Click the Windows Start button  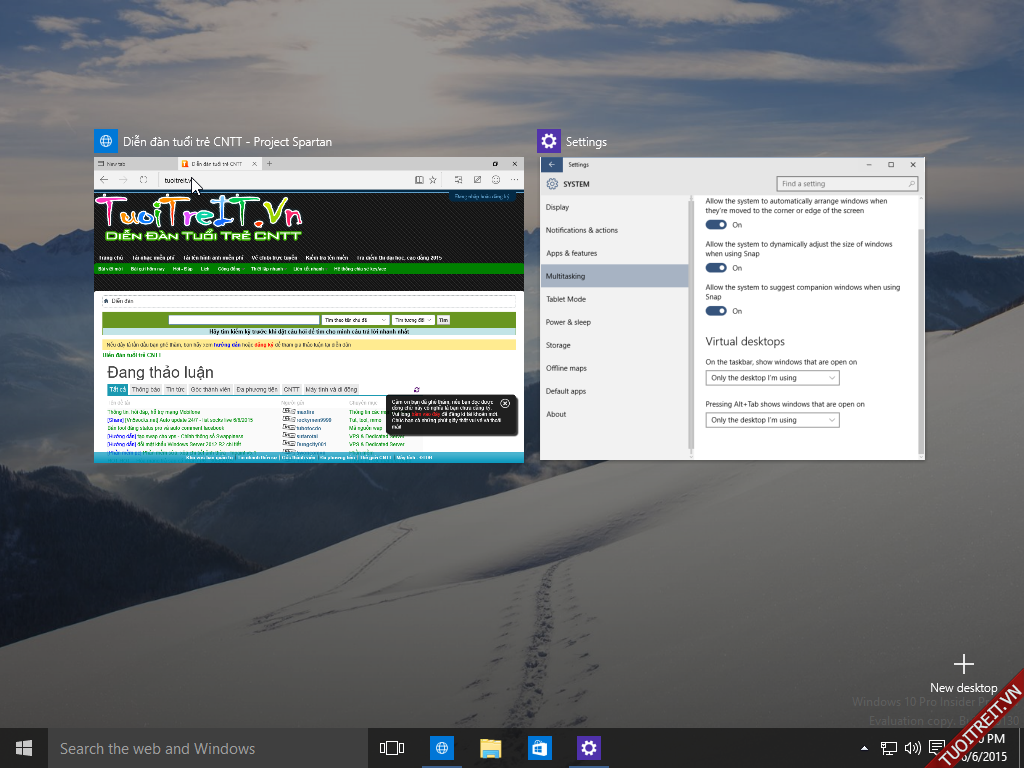23,748
